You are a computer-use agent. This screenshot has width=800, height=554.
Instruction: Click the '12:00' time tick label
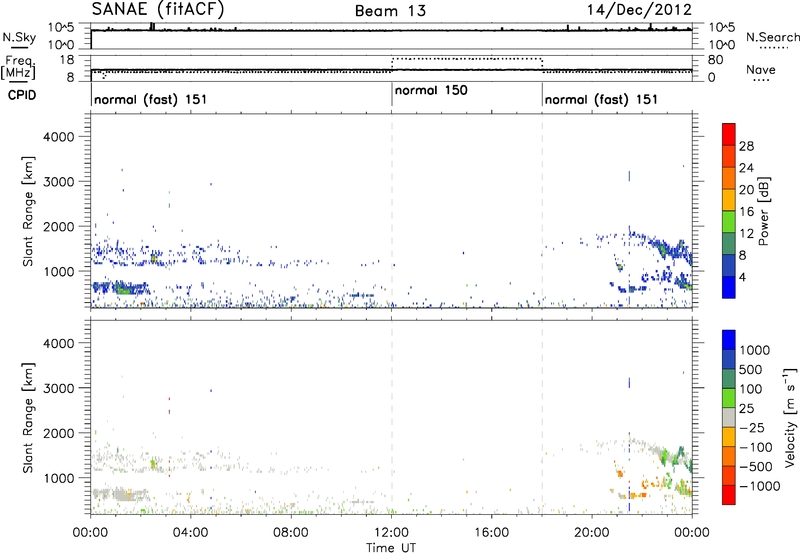coord(391,533)
